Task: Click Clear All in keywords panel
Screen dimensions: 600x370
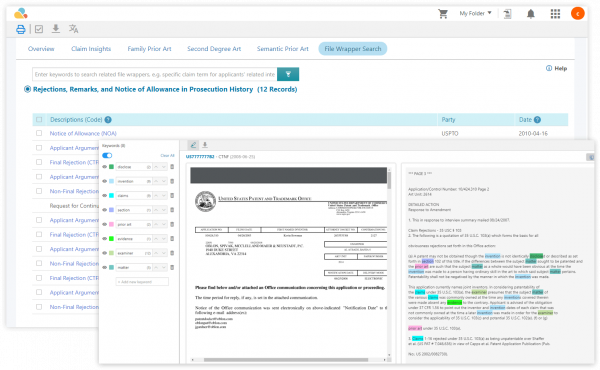Action: [167, 155]
